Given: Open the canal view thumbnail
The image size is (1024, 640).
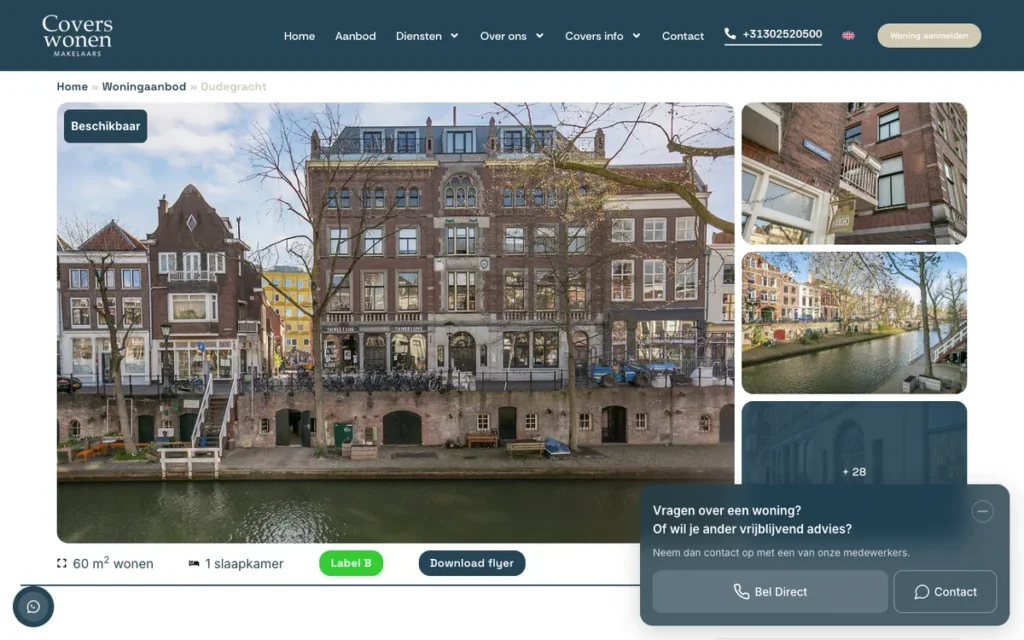Looking at the screenshot, I should (x=854, y=323).
